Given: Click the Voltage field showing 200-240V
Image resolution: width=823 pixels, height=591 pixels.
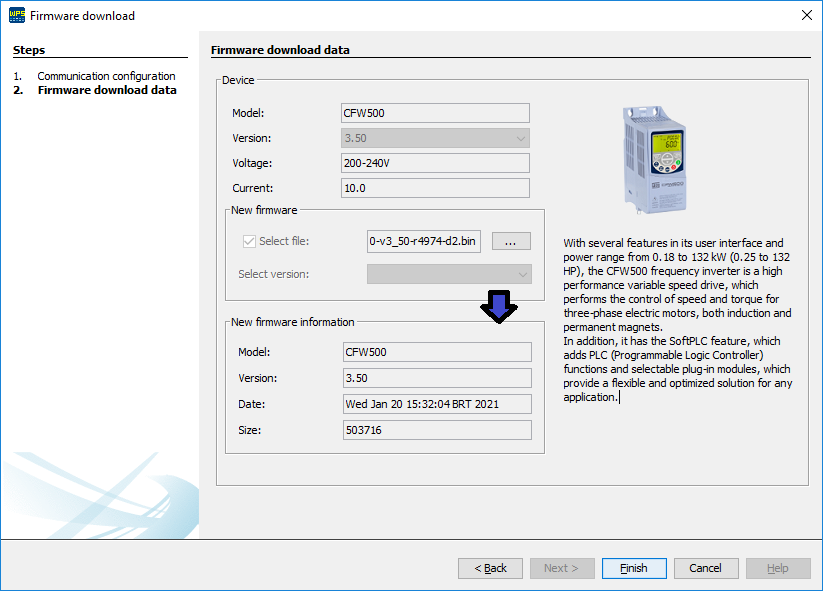Looking at the screenshot, I should (434, 163).
